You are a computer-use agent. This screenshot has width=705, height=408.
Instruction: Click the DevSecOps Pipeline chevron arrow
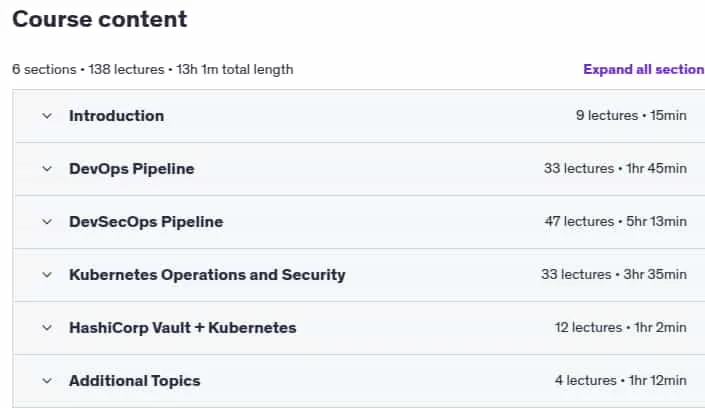coord(47,222)
